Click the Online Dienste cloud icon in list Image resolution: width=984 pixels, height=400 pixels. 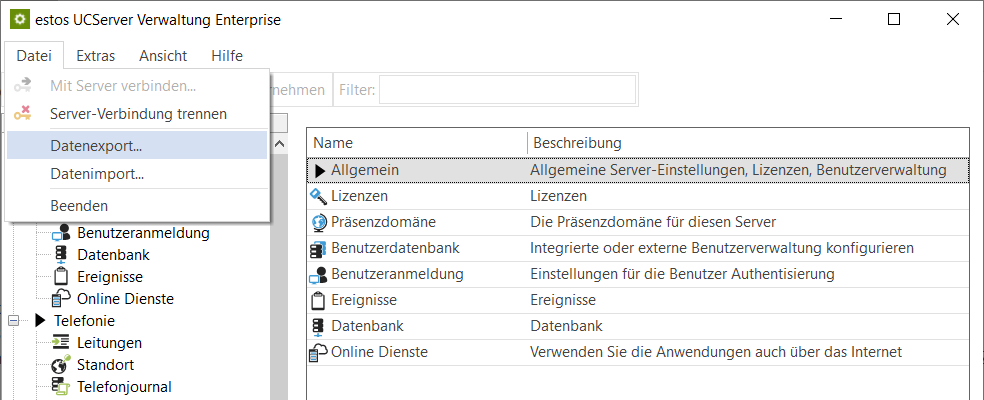tap(319, 352)
